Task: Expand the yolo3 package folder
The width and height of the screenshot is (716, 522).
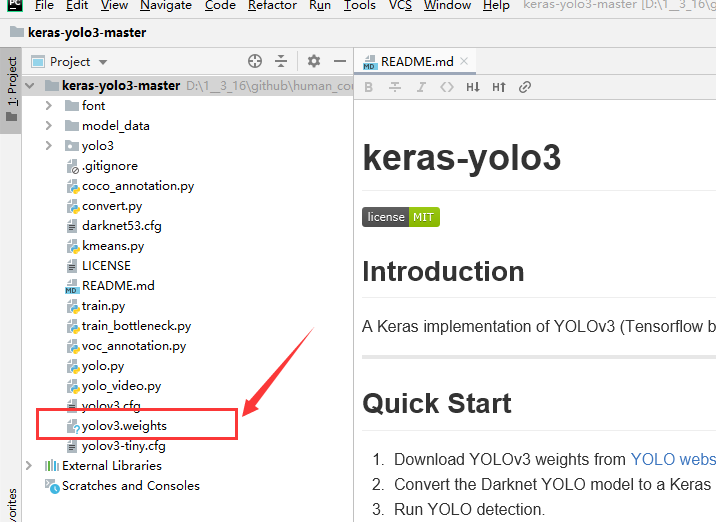Action: click(49, 146)
